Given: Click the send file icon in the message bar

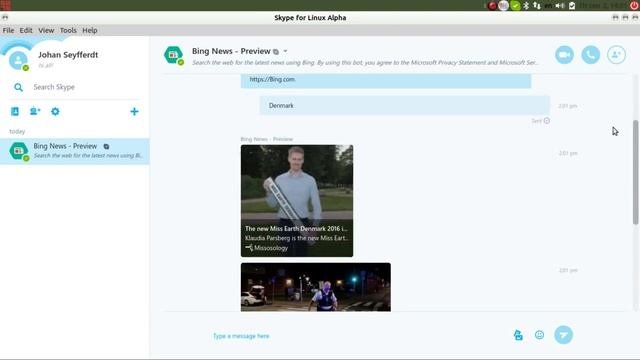Looking at the screenshot, I should pos(518,335).
